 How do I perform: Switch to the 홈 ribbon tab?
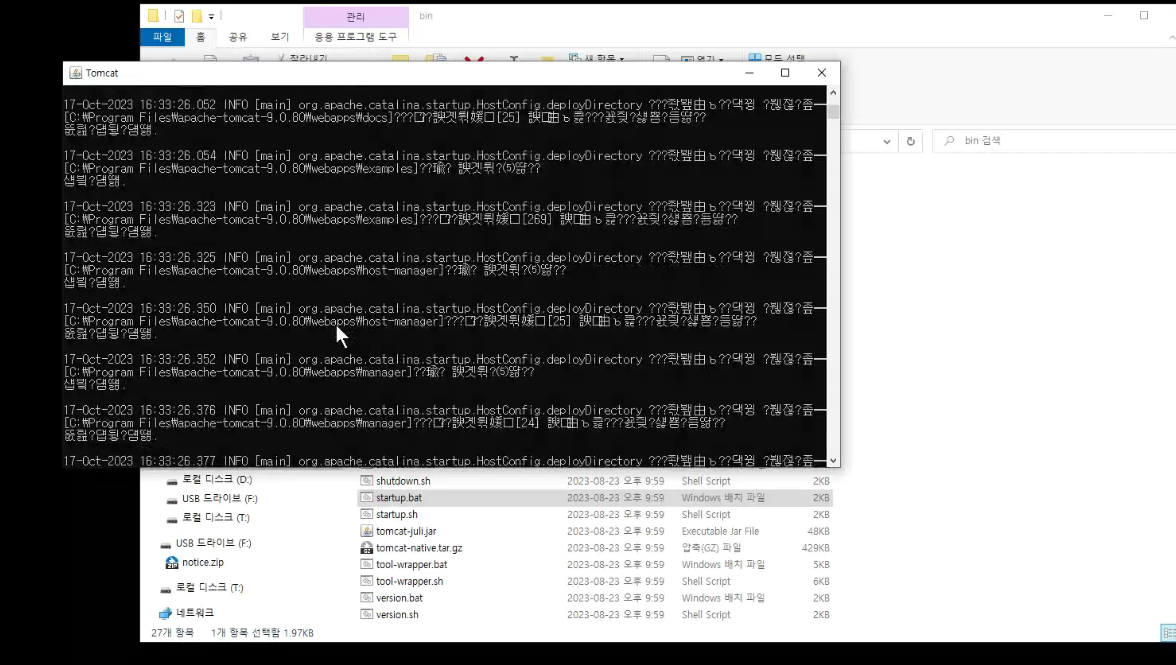click(200, 37)
